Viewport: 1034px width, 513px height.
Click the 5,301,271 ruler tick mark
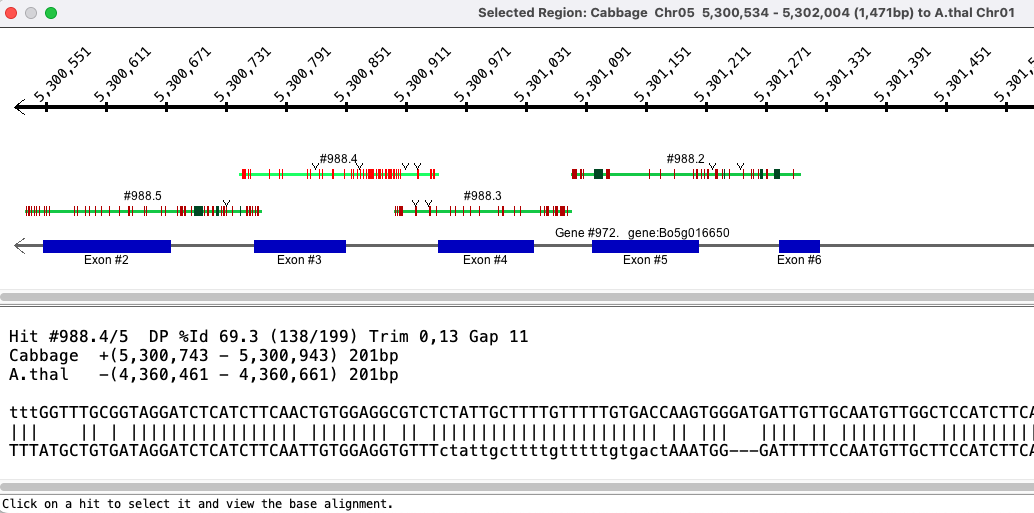click(x=766, y=107)
